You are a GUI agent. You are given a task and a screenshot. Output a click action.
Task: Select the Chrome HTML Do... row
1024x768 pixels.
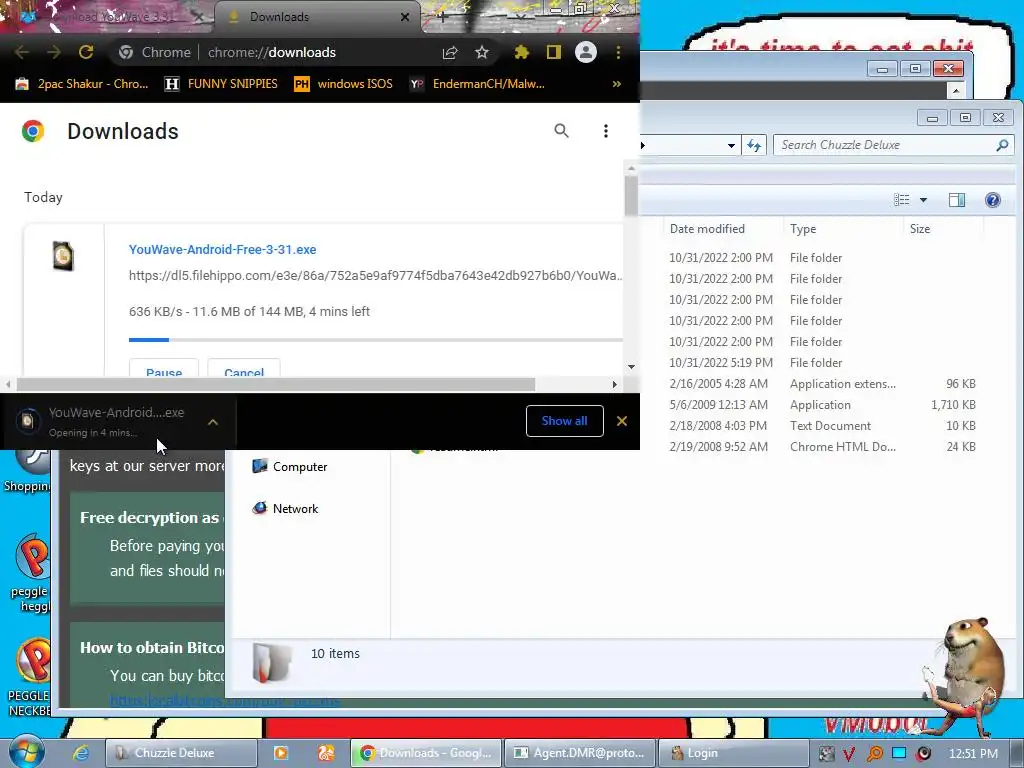pyautogui.click(x=823, y=447)
